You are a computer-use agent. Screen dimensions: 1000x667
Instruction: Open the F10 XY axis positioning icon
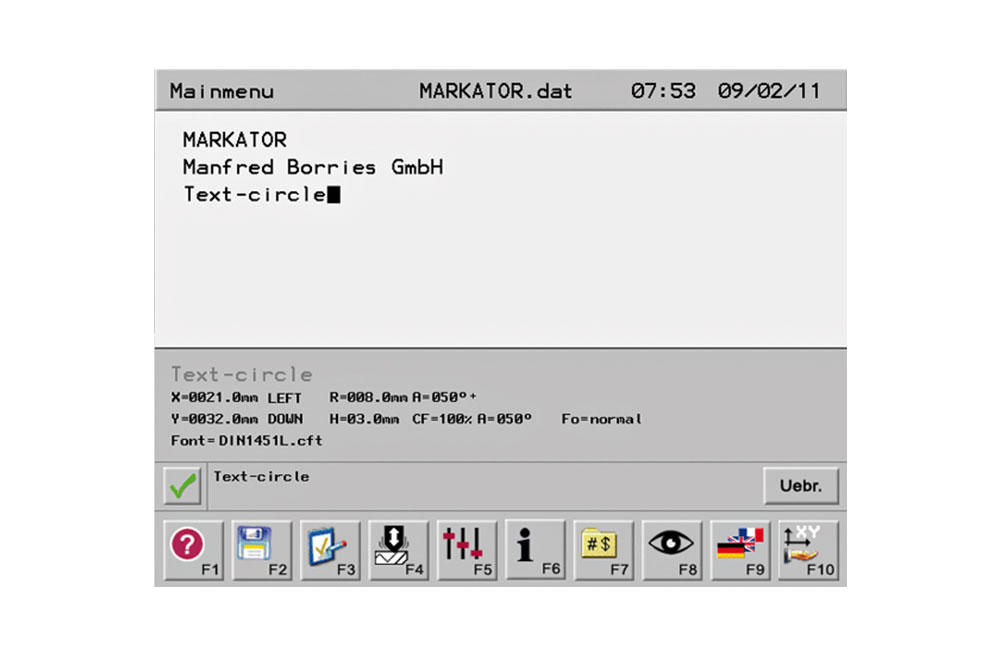809,550
